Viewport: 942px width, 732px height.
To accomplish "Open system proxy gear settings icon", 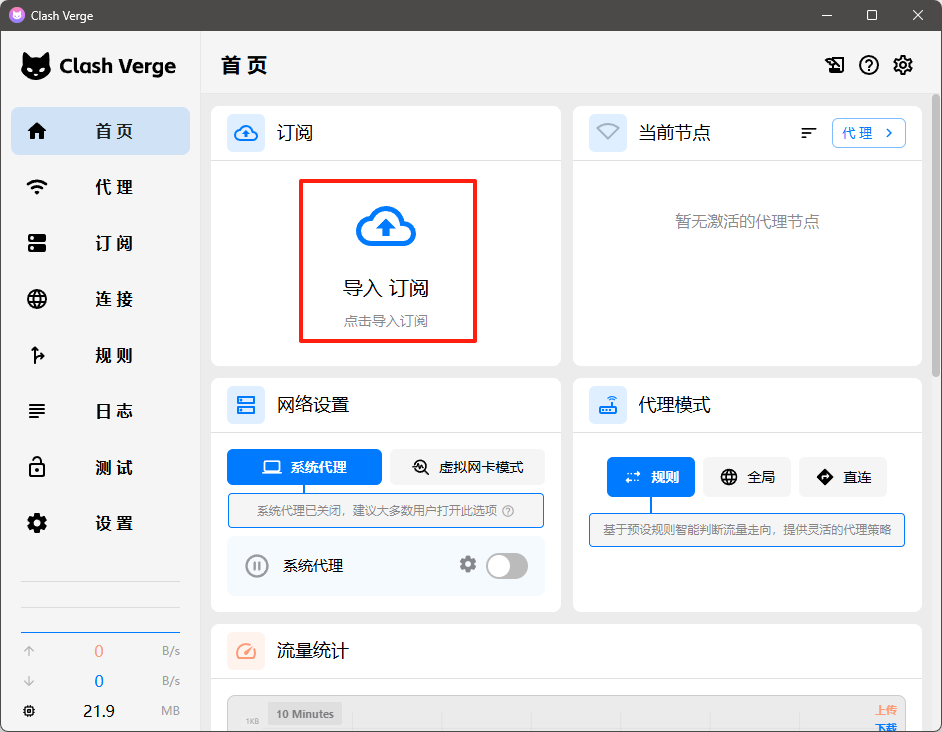I will [467, 565].
